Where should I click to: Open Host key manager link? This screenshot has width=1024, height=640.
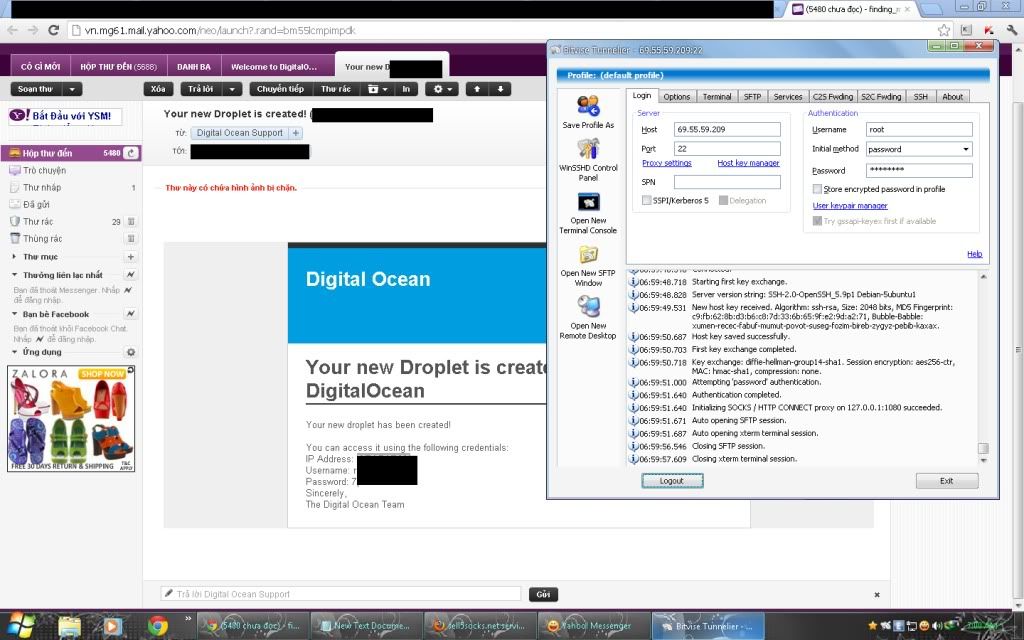(x=748, y=163)
